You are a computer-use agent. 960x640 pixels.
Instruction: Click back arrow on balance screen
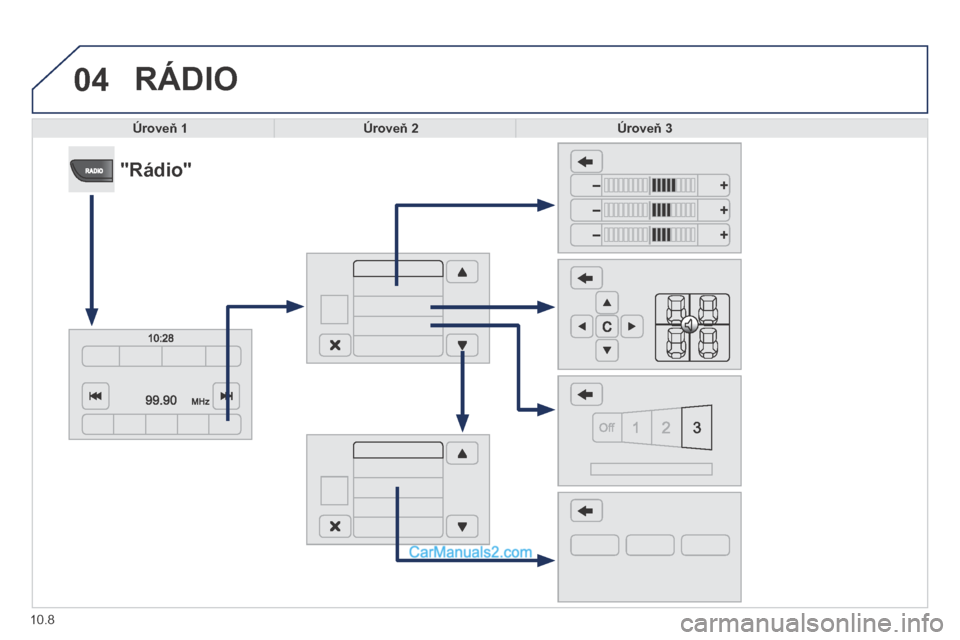[586, 278]
